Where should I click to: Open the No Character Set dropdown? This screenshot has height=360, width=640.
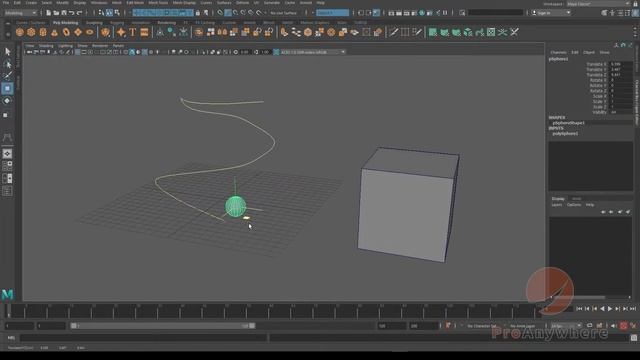(x=482, y=326)
